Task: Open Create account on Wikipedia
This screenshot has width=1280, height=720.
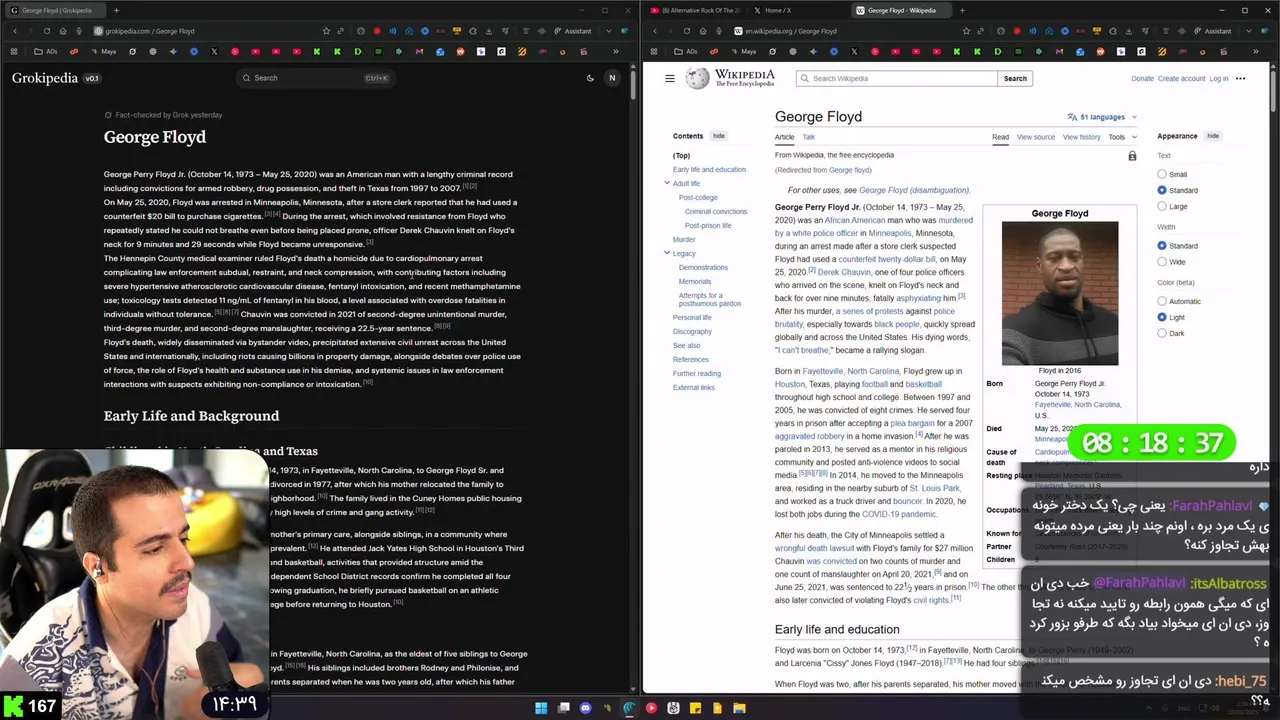Action: pyautogui.click(x=1181, y=78)
